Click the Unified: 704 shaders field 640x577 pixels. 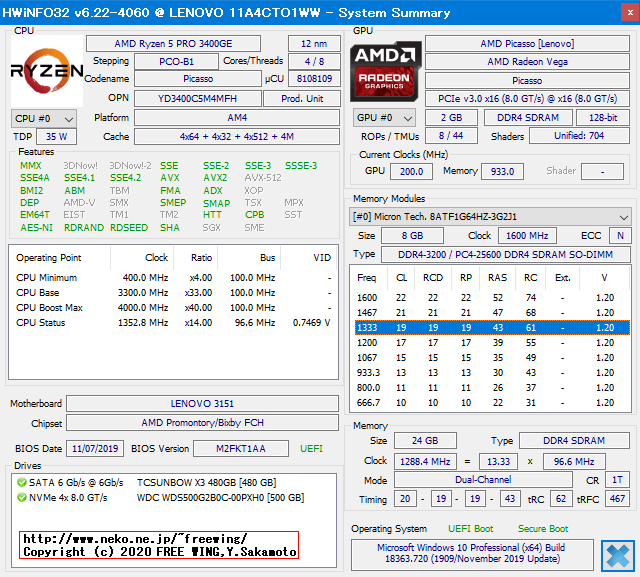(580, 135)
